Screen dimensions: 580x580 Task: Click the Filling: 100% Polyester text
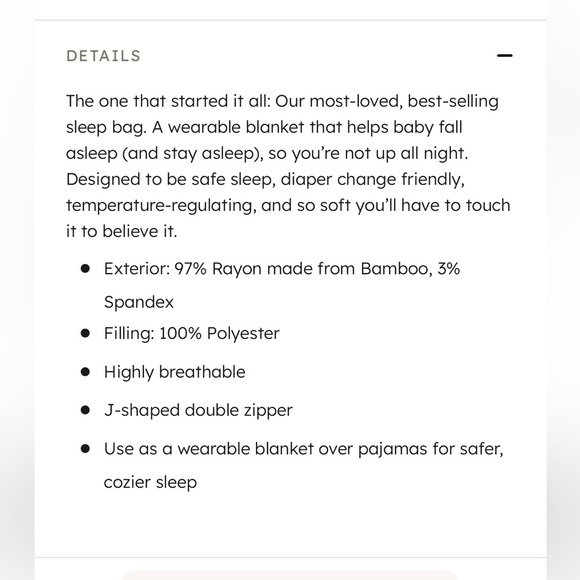[x=192, y=333]
